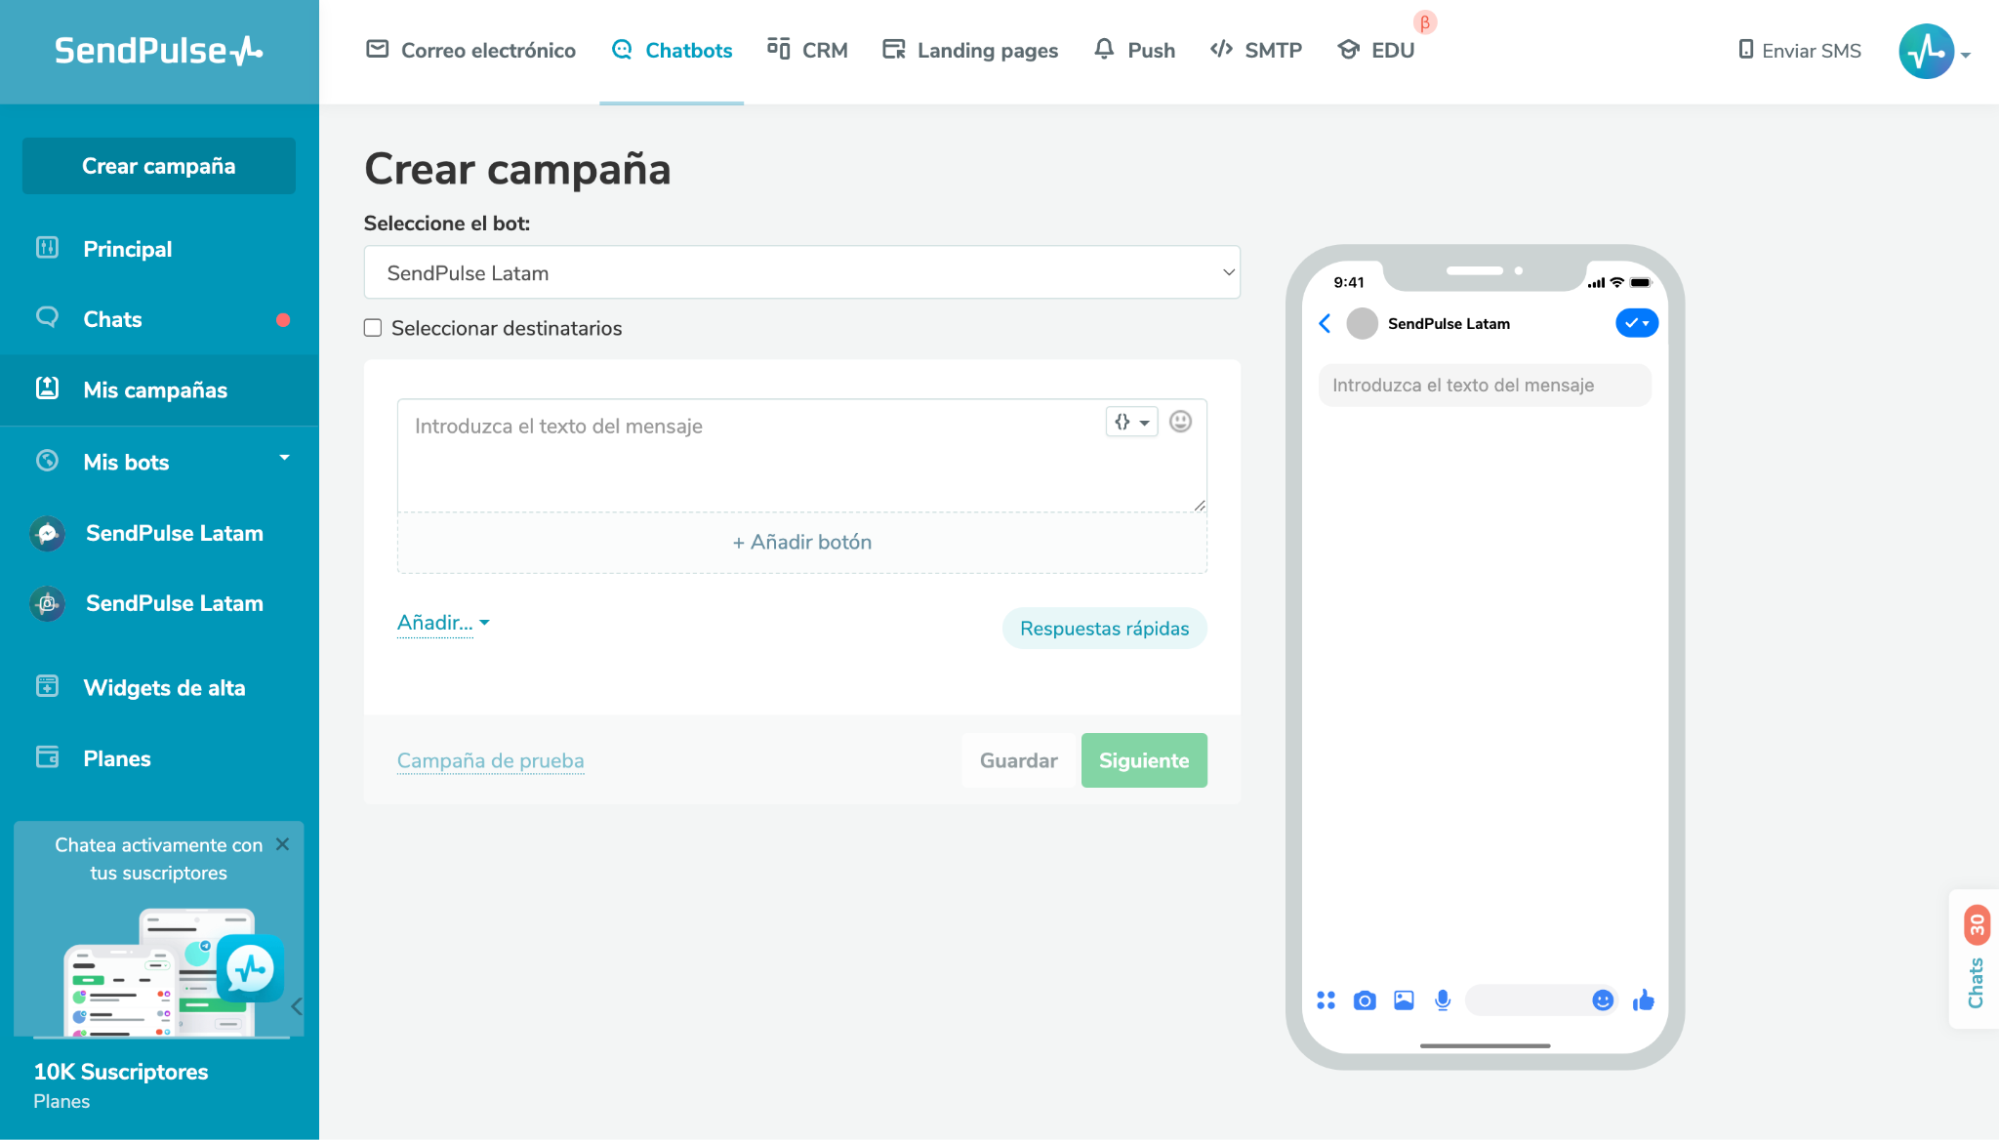Close the Chatea activamente promo banner
This screenshot has width=1999, height=1141.
click(283, 844)
